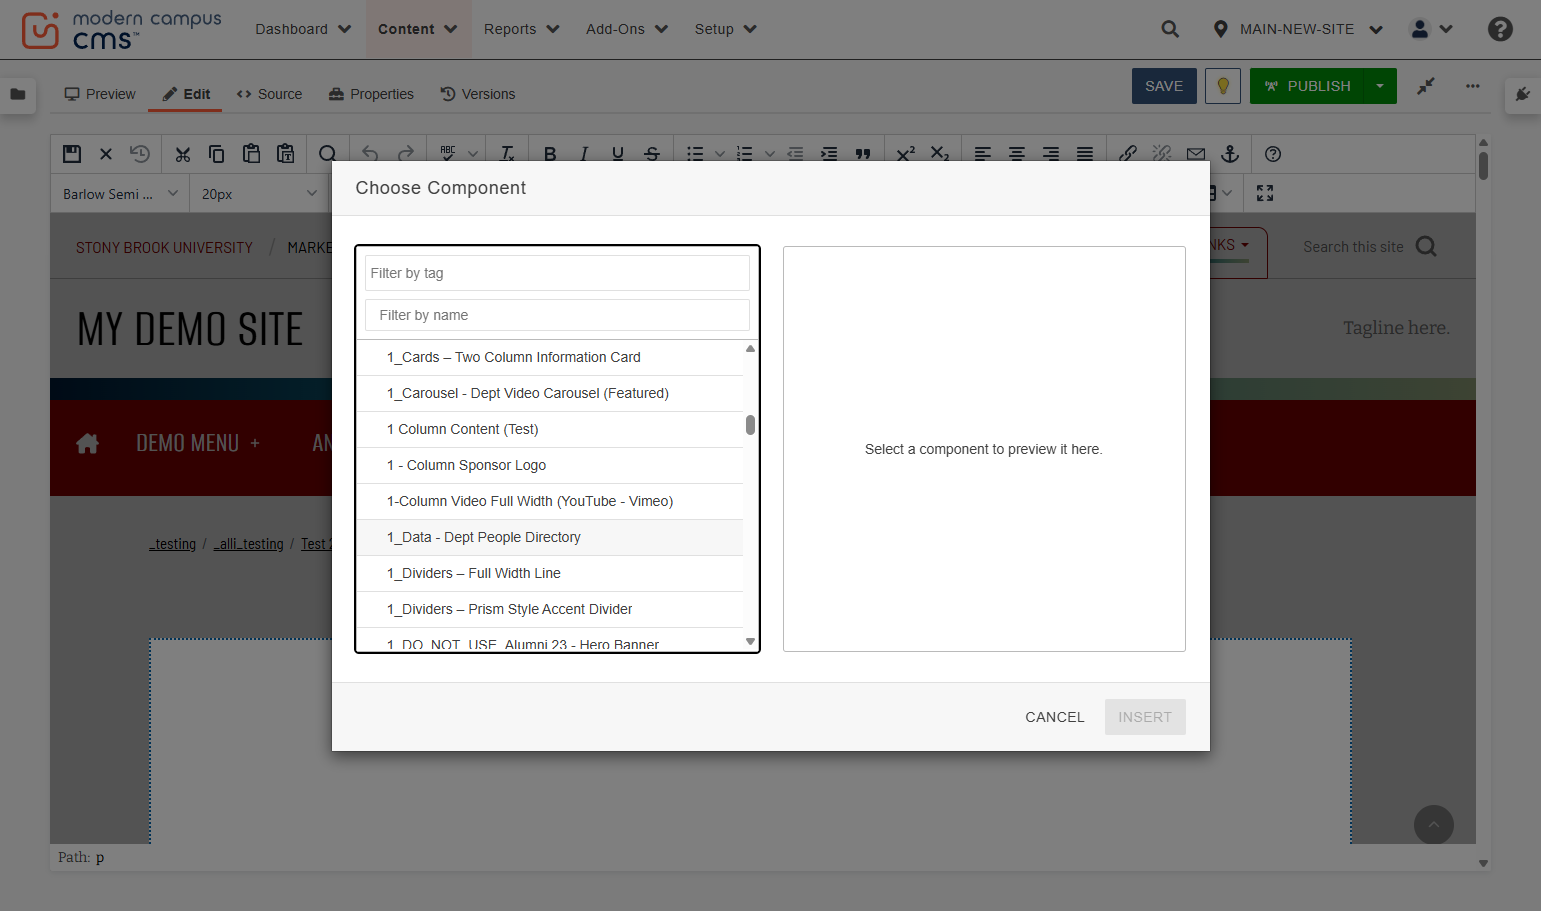This screenshot has height=911, width=1541.
Task: Toggle the editor fullscreen icon
Action: pos(1265,193)
